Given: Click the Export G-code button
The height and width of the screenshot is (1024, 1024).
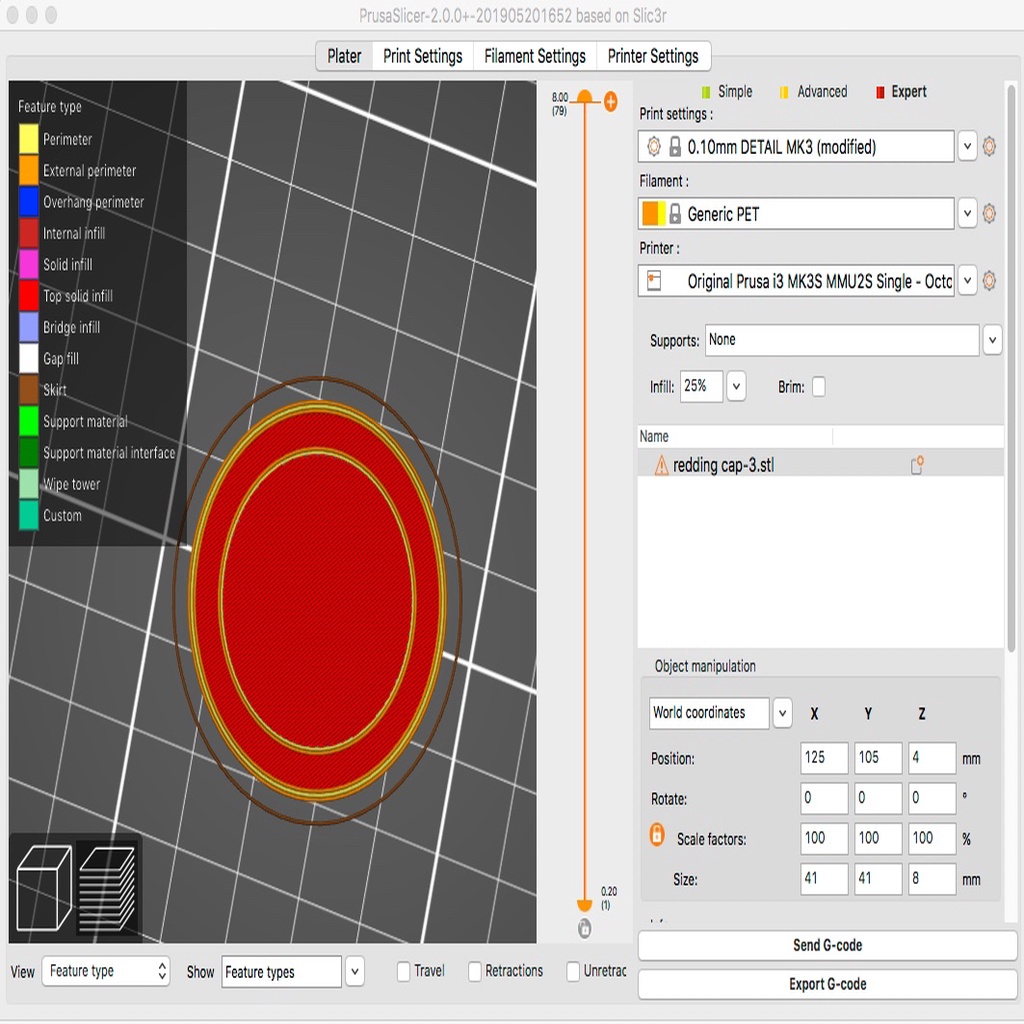Looking at the screenshot, I should tap(827, 984).
